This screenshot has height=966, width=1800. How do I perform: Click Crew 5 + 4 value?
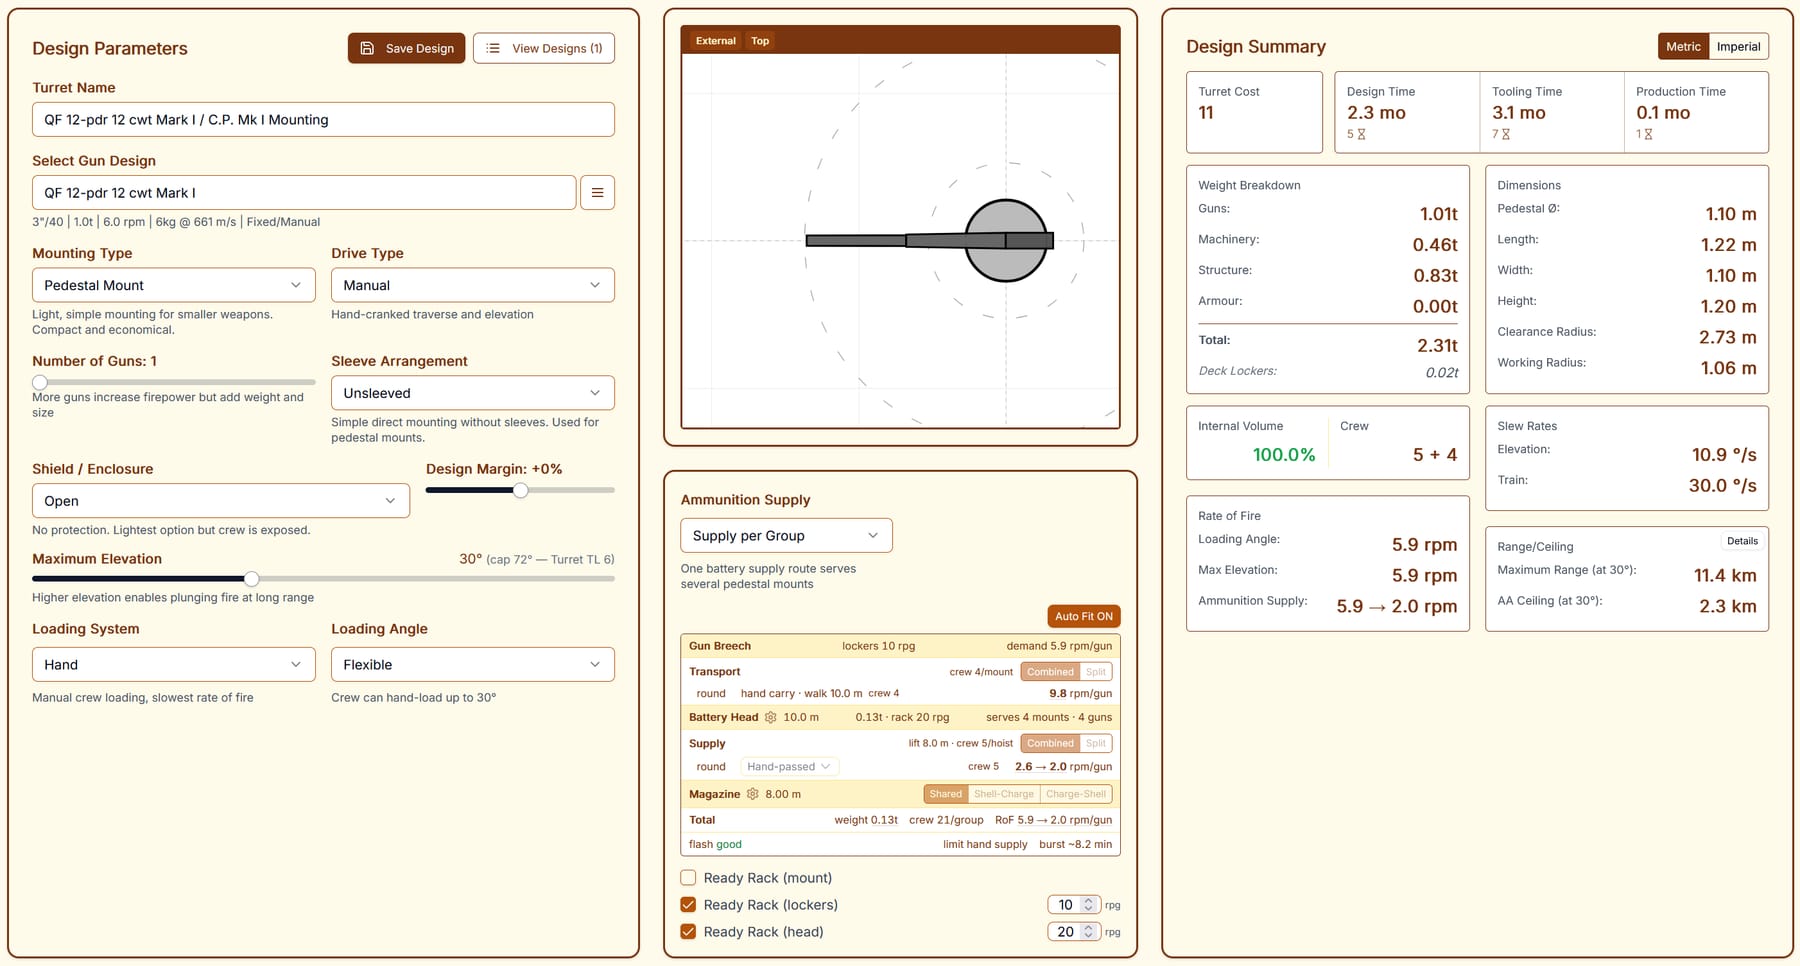point(1434,455)
